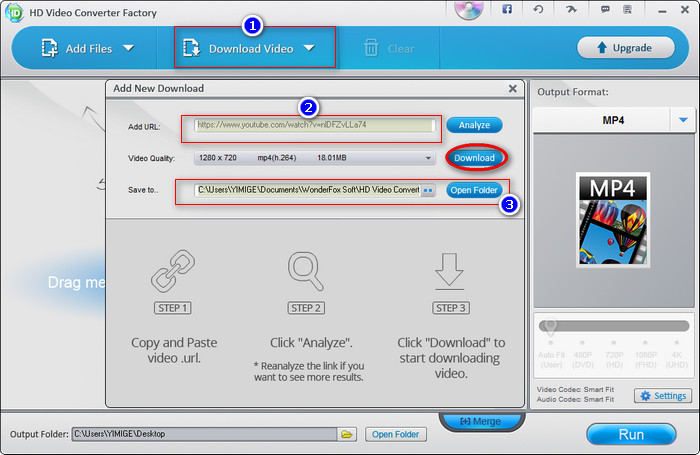
Task: Click the Upgrade button
Action: pyautogui.click(x=625, y=48)
